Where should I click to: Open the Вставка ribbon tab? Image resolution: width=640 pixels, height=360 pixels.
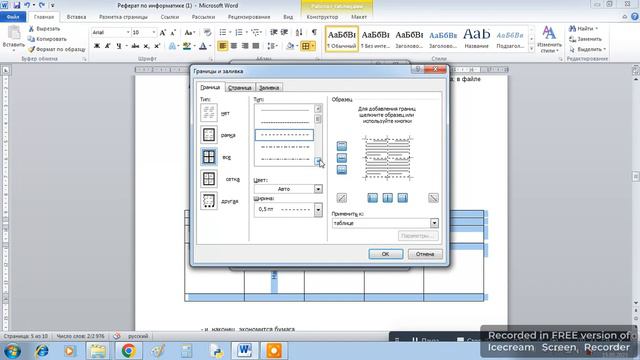coord(76,17)
